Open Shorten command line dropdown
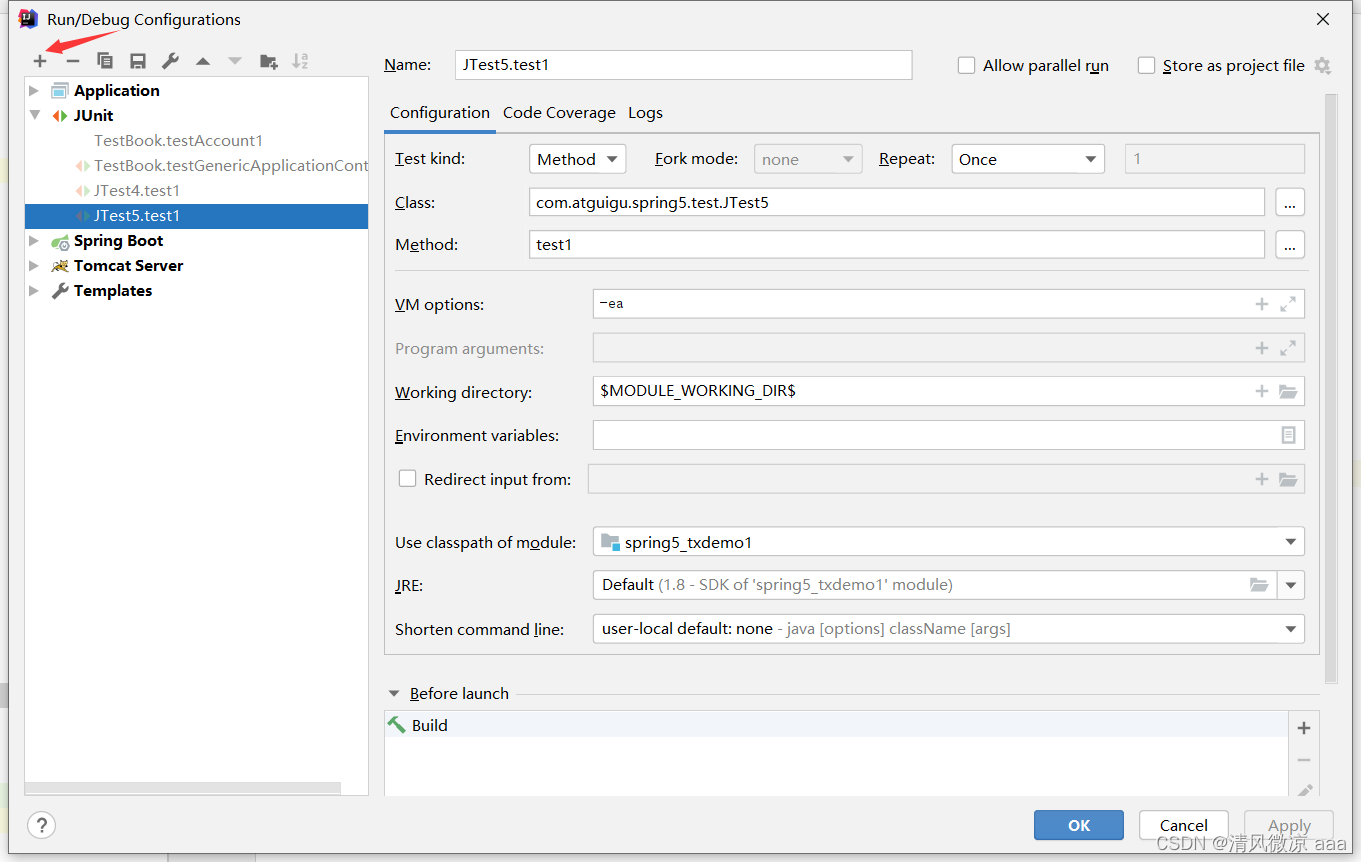The height and width of the screenshot is (862, 1361). (x=949, y=629)
